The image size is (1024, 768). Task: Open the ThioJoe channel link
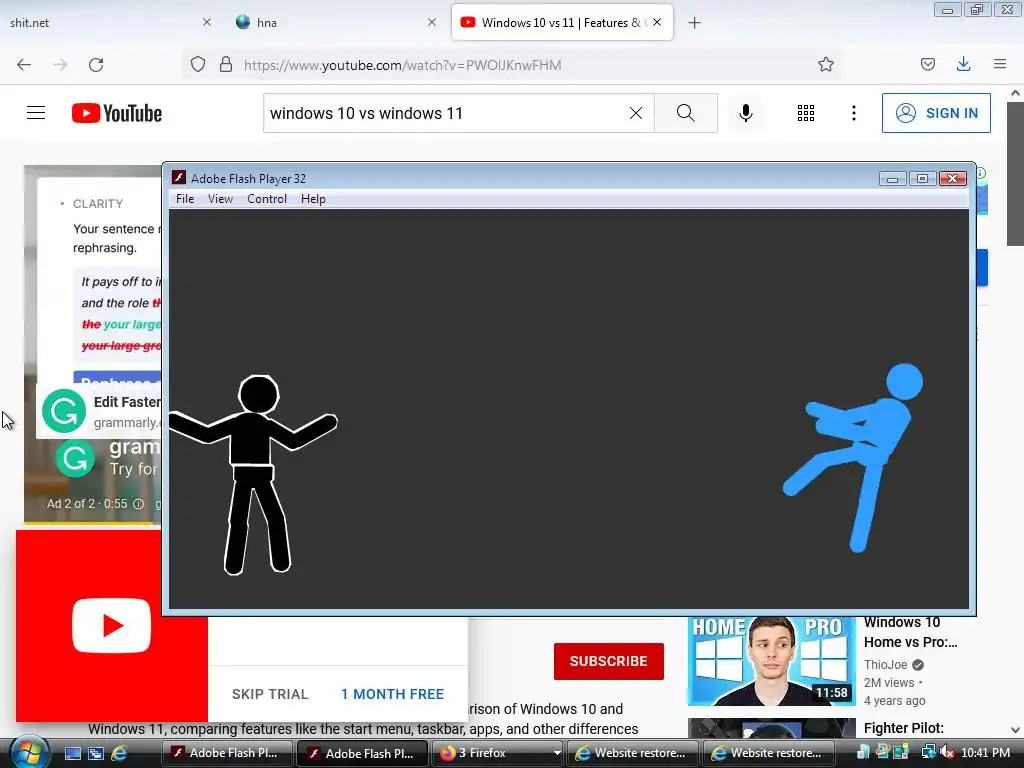click(x=886, y=665)
